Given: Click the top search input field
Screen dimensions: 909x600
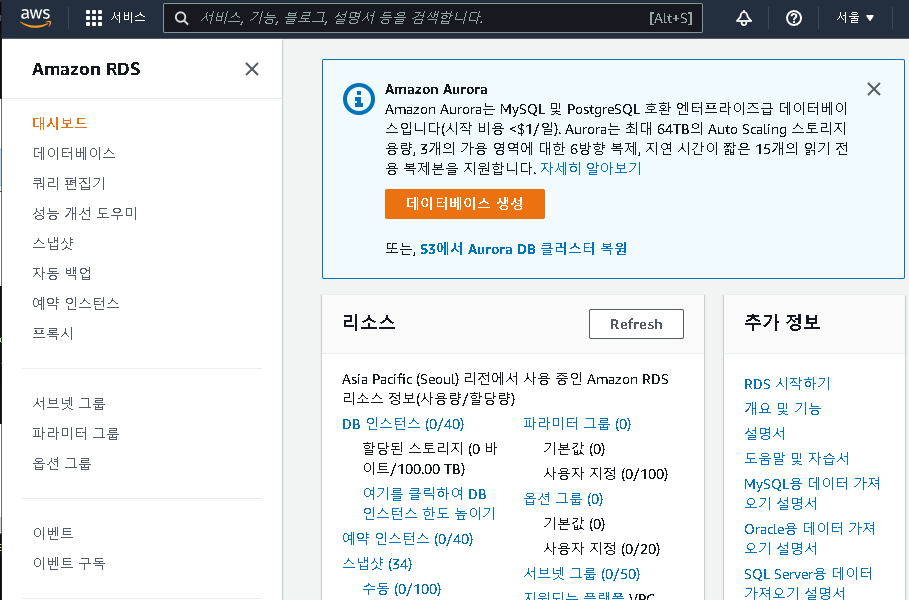Looking at the screenshot, I should tap(432, 18).
